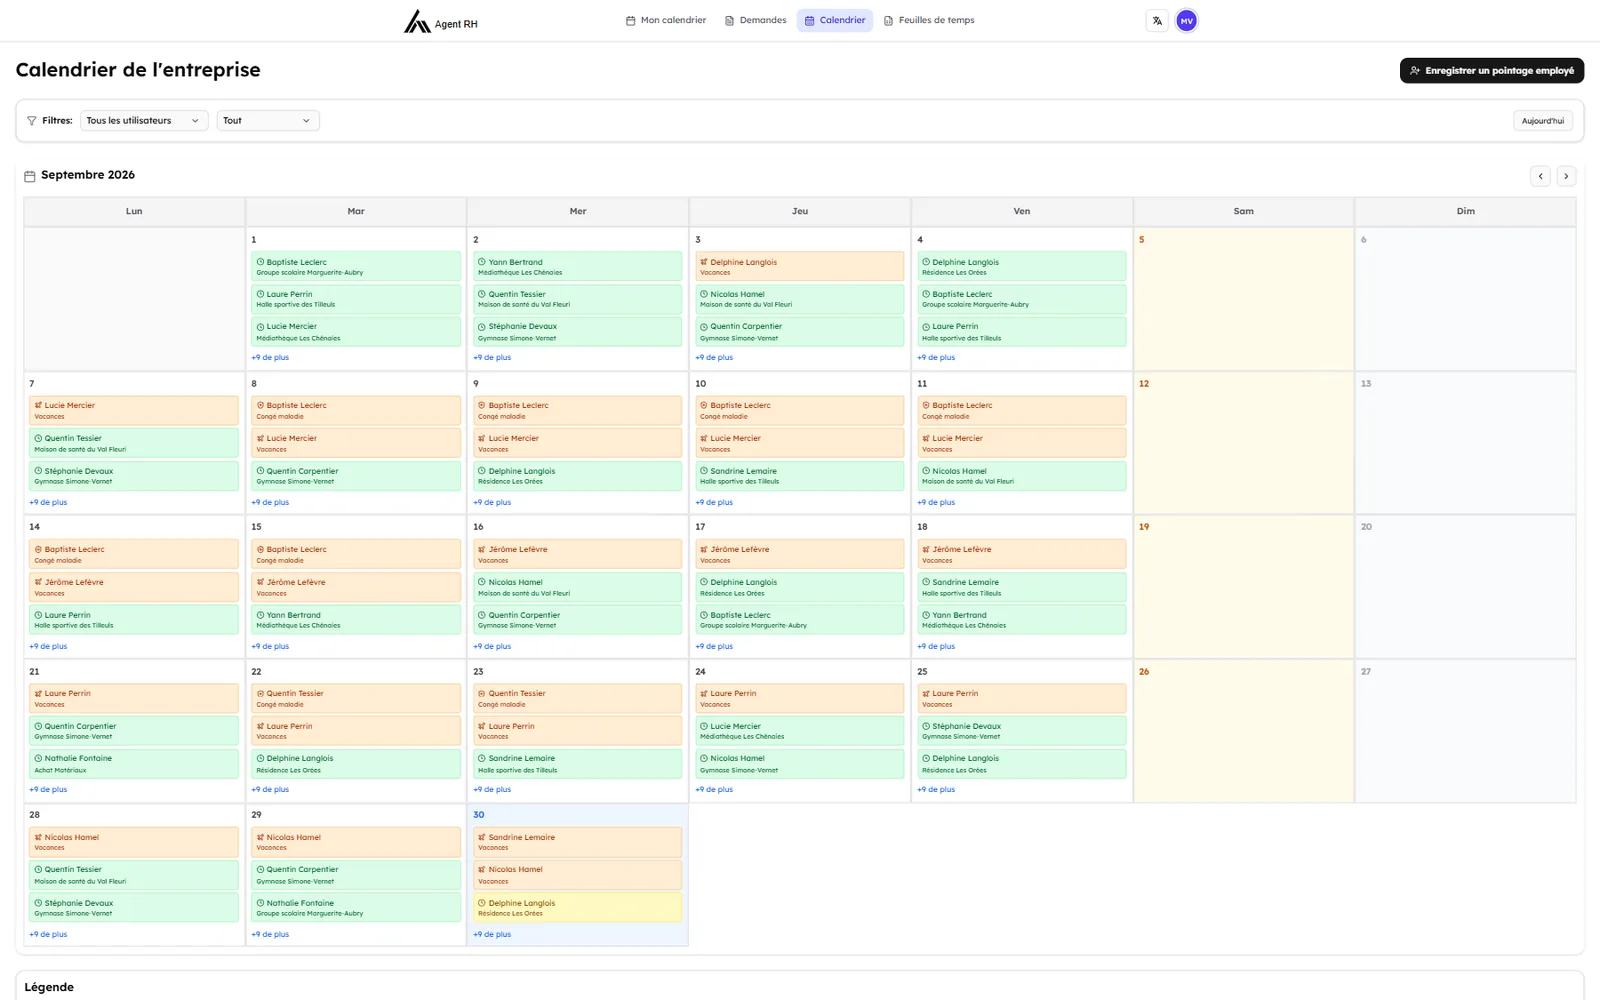The width and height of the screenshot is (1600, 1000).
Task: Open the Demandes tab
Action: tap(756, 20)
